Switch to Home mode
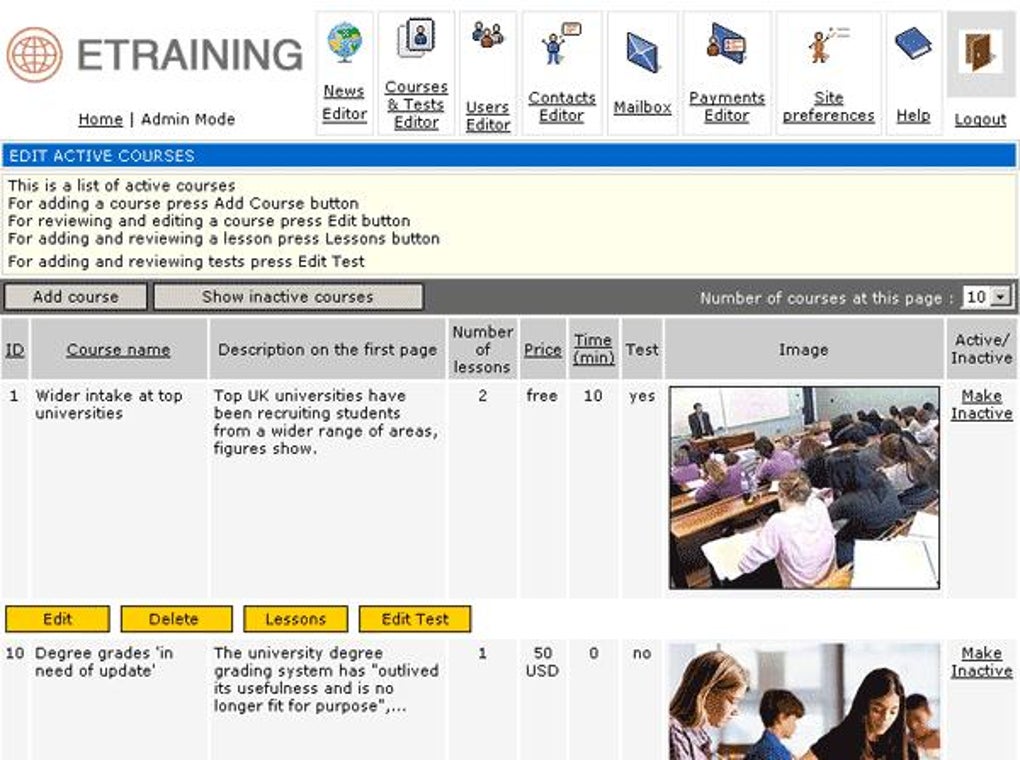The width and height of the screenshot is (1020, 760). [x=99, y=119]
